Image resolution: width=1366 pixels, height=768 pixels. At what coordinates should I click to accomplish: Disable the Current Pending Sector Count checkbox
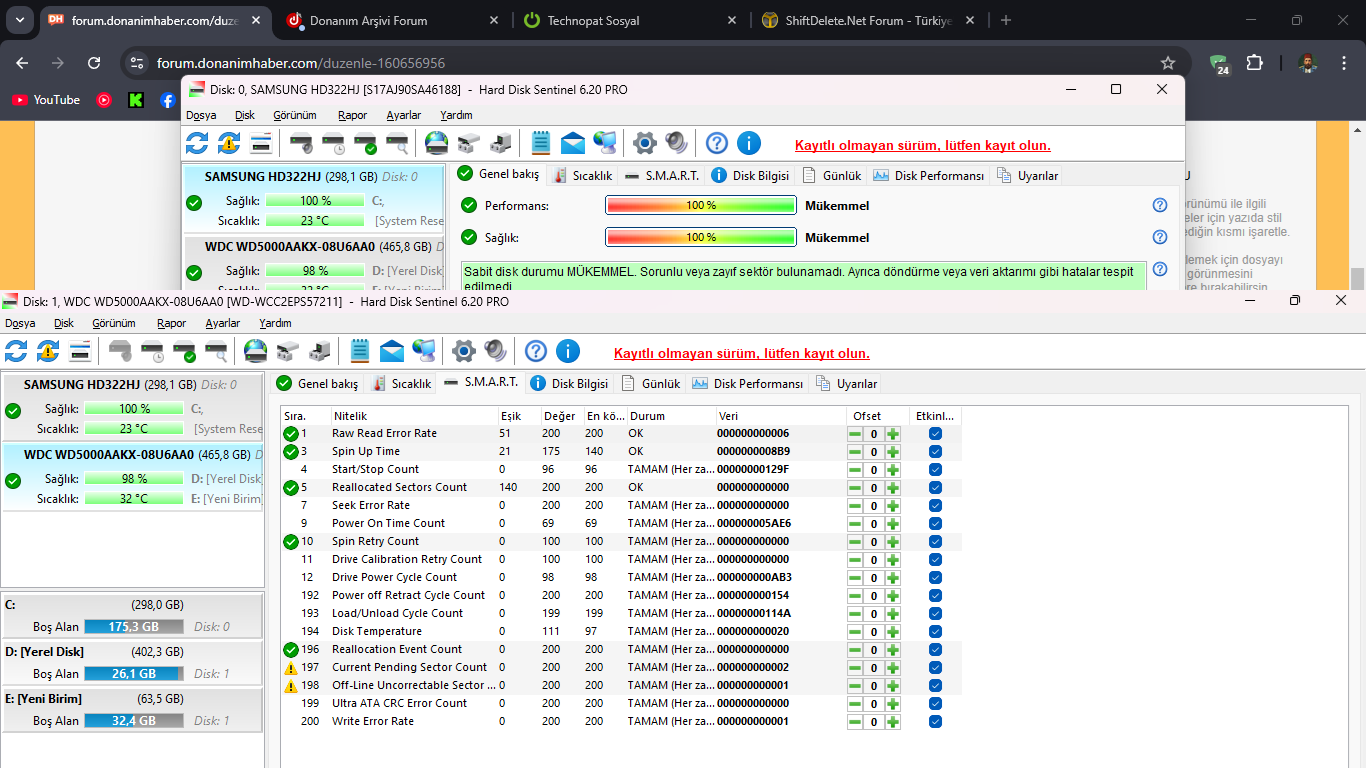[x=935, y=667]
